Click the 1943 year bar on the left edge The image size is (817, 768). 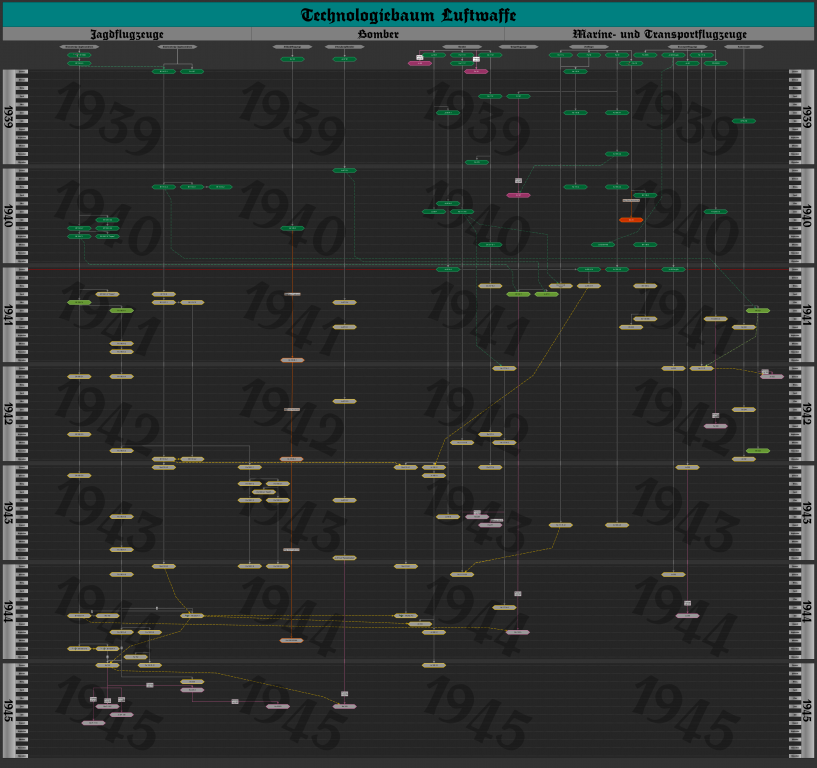pyautogui.click(x=9, y=513)
